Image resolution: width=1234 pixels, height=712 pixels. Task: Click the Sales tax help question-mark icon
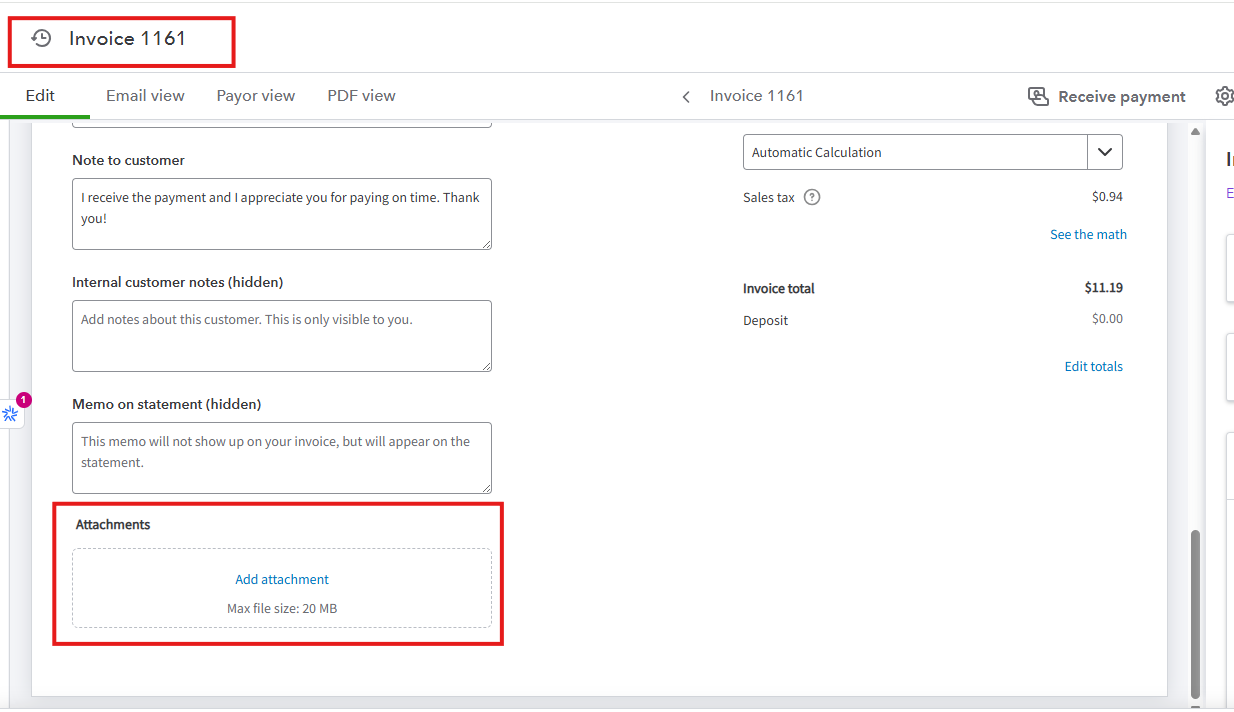(x=812, y=197)
